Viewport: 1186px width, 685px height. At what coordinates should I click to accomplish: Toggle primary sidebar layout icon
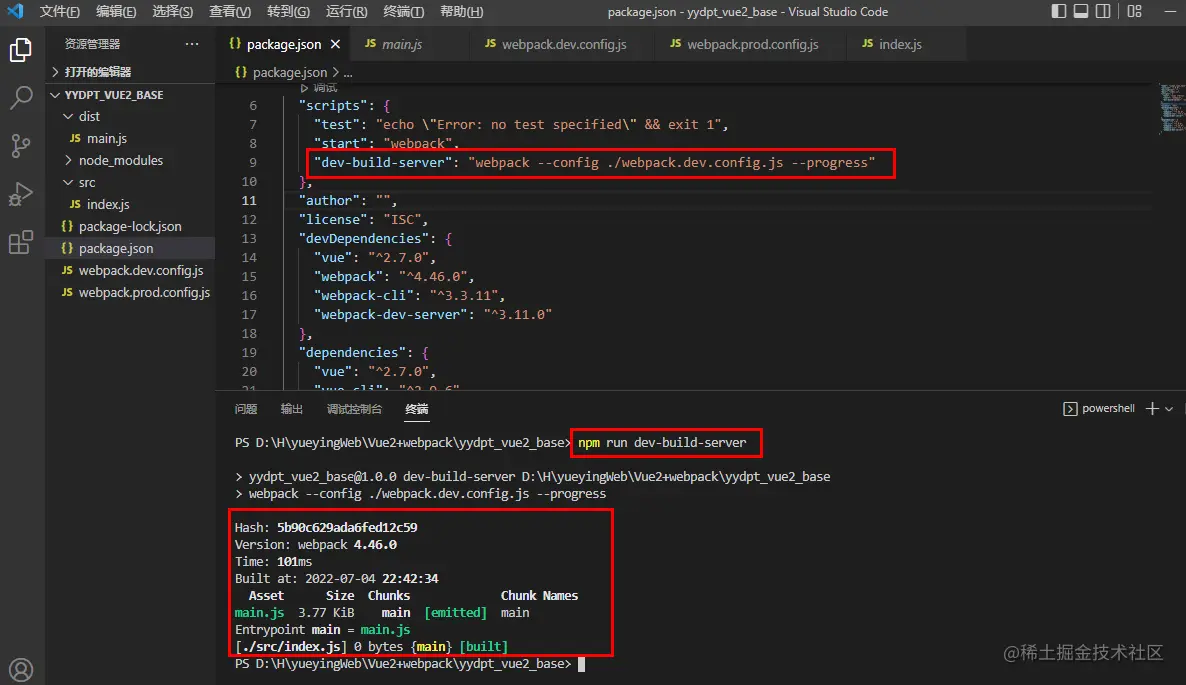point(1059,11)
